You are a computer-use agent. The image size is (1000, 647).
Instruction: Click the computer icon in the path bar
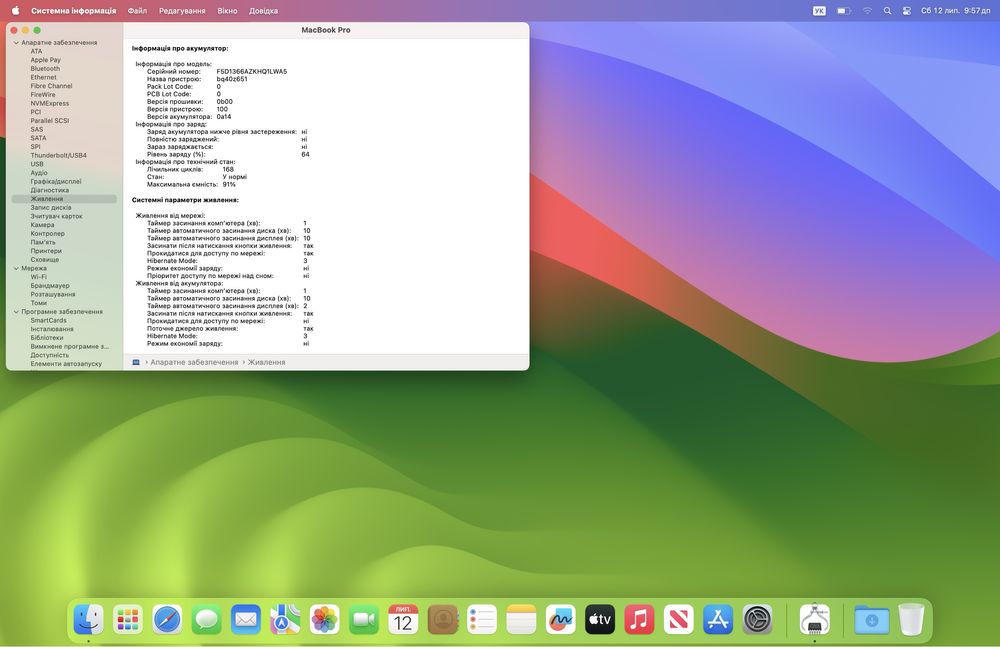[136, 362]
